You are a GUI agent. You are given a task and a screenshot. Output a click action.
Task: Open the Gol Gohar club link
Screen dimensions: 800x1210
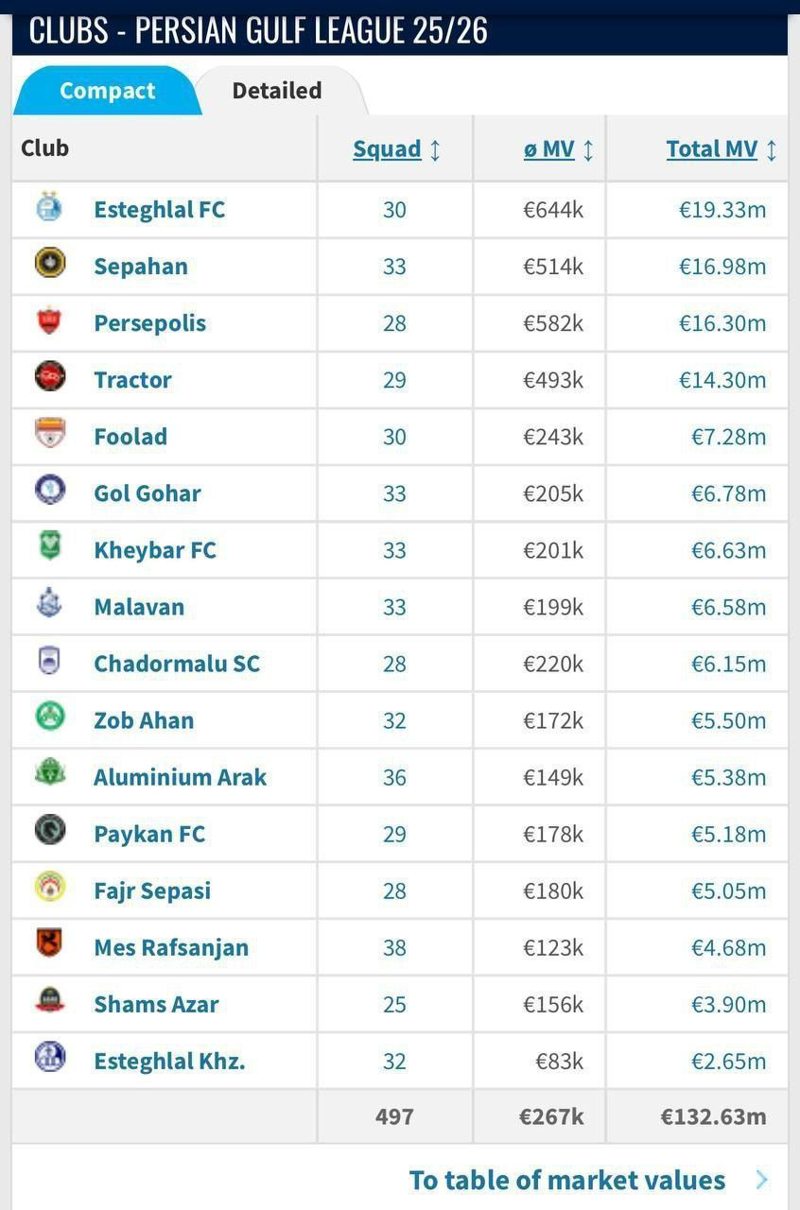pos(147,493)
